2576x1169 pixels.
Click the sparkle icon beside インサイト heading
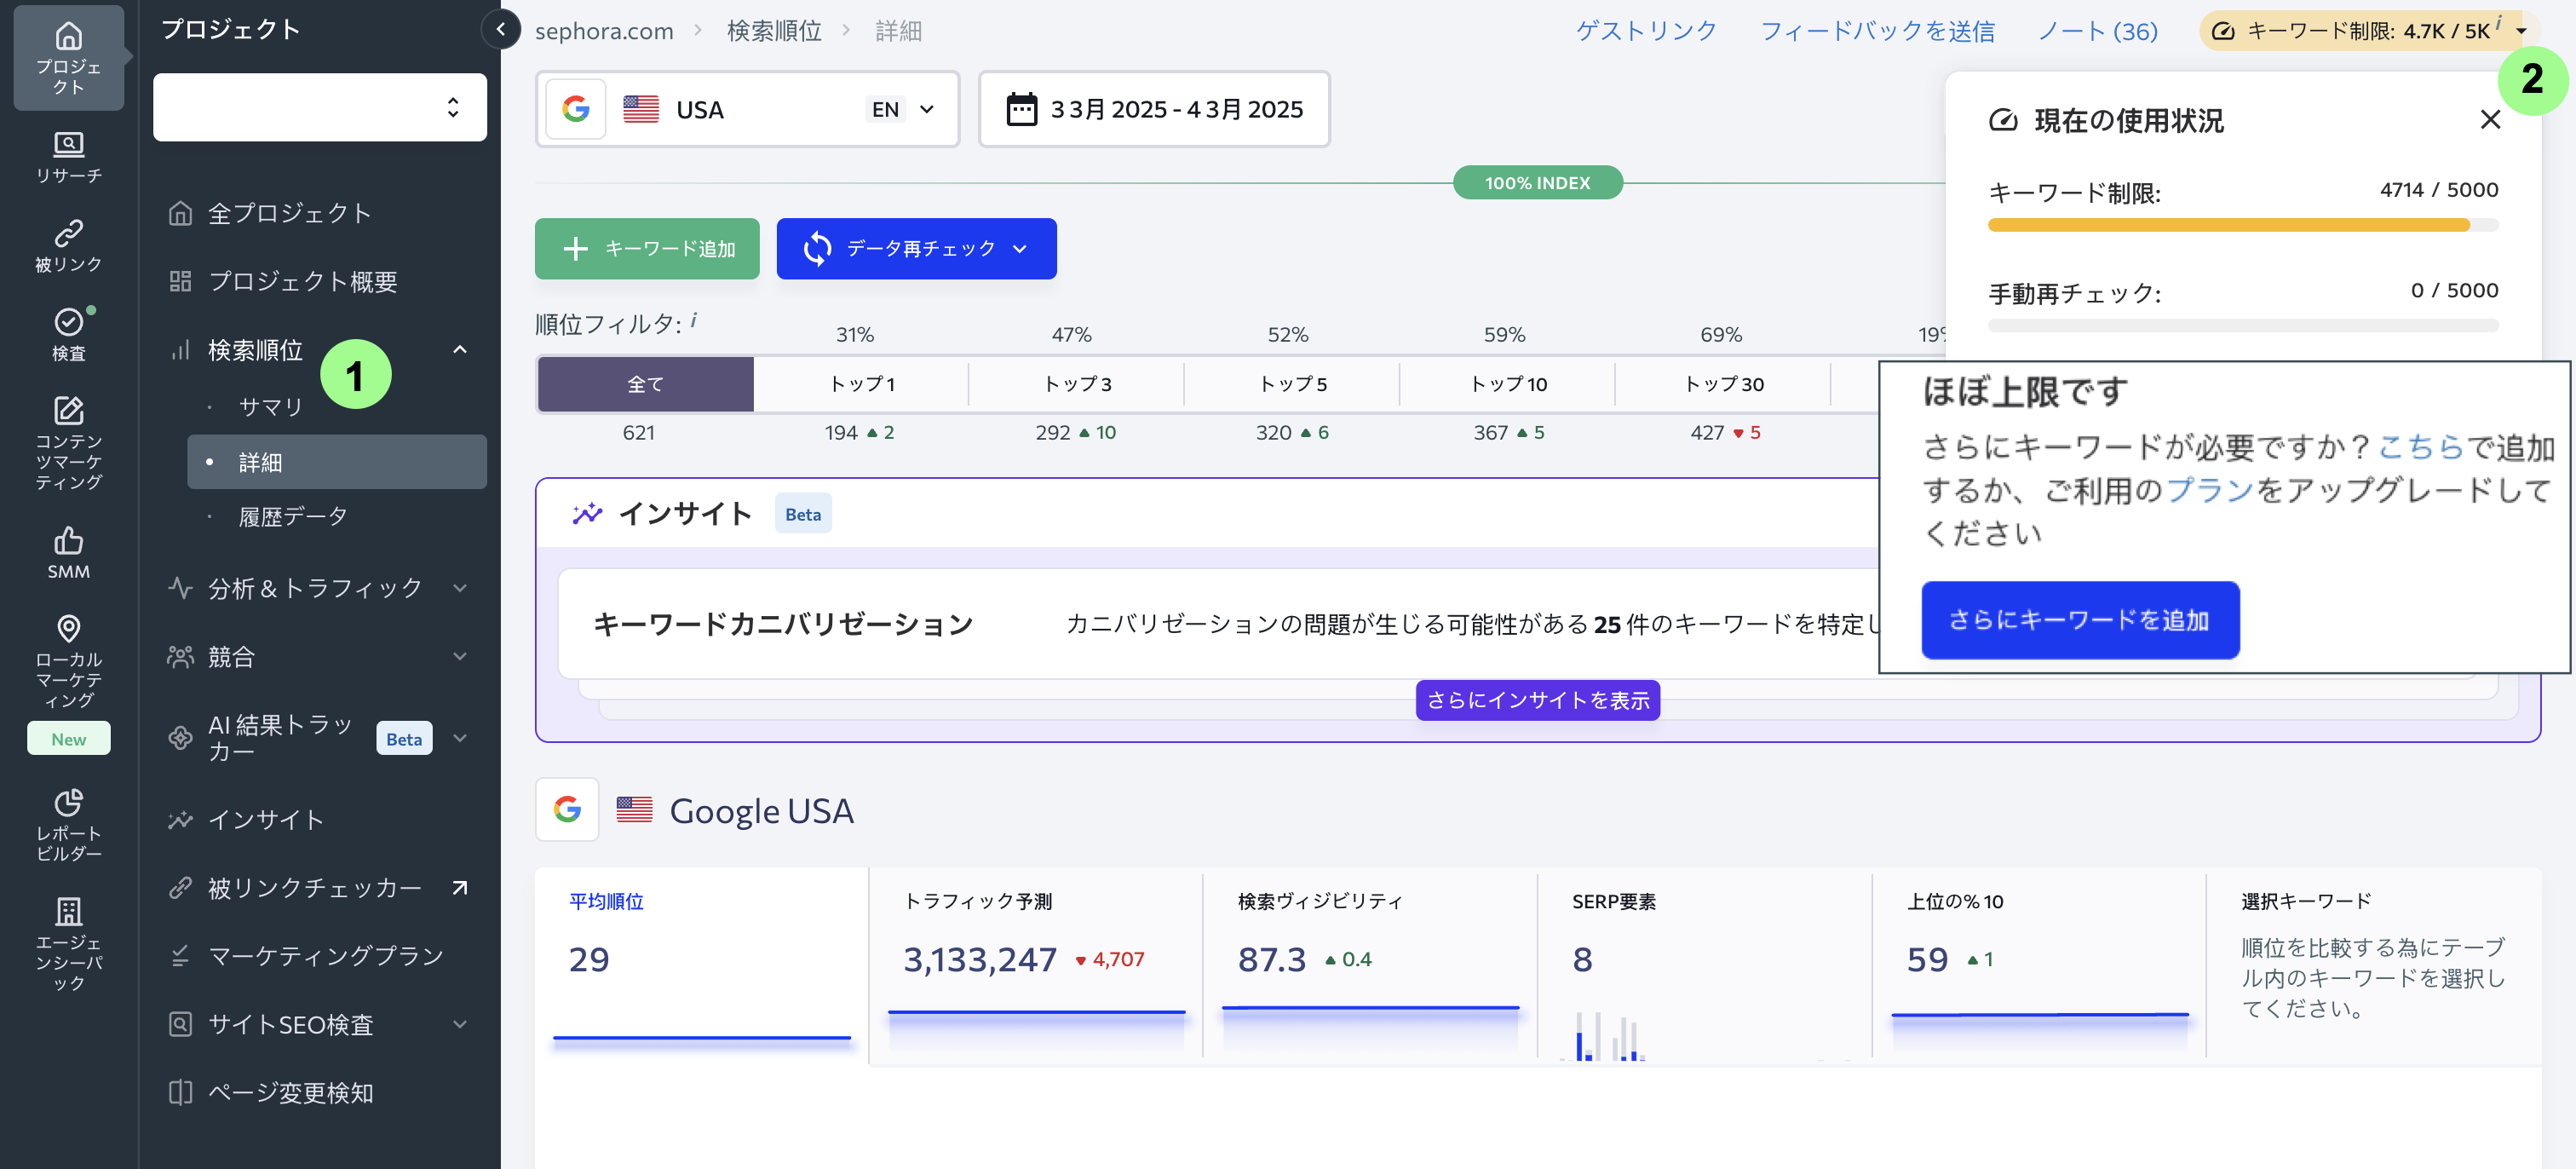click(x=587, y=514)
